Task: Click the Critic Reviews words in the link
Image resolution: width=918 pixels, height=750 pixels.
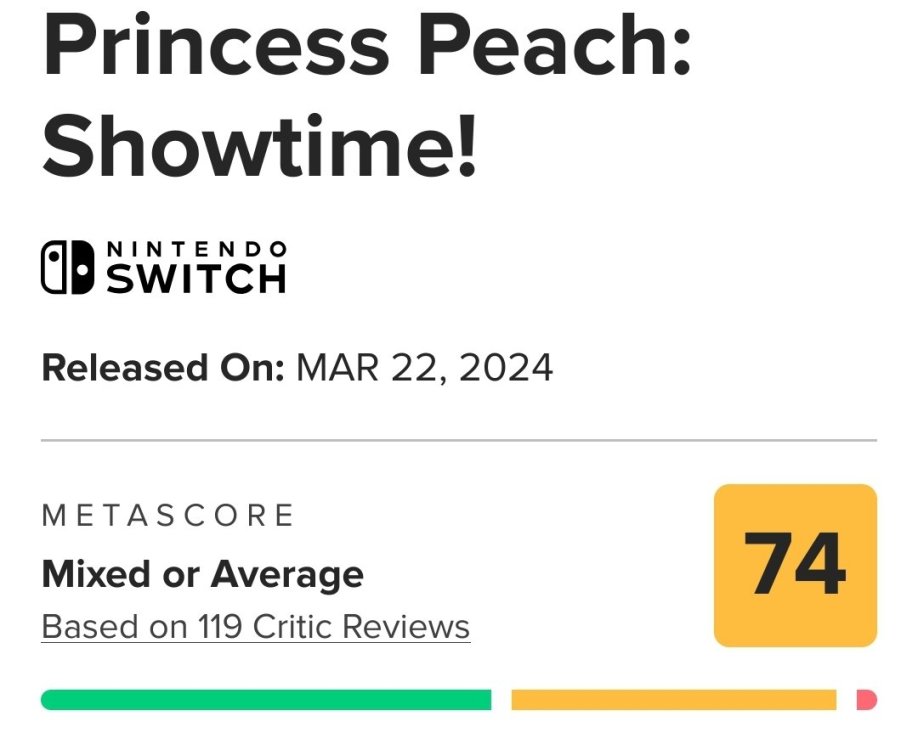Action: [361, 627]
